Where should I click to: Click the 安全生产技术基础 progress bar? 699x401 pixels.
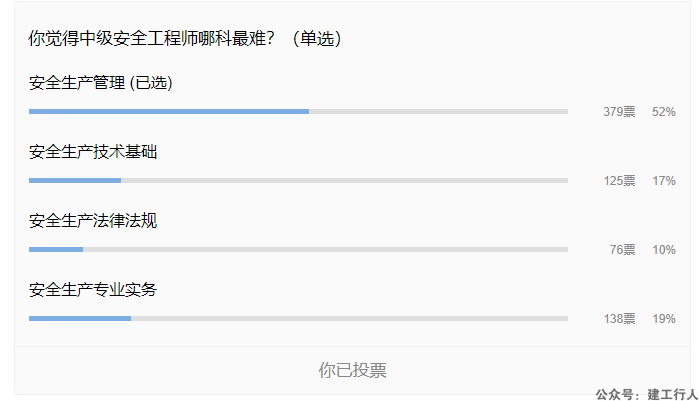tap(298, 180)
